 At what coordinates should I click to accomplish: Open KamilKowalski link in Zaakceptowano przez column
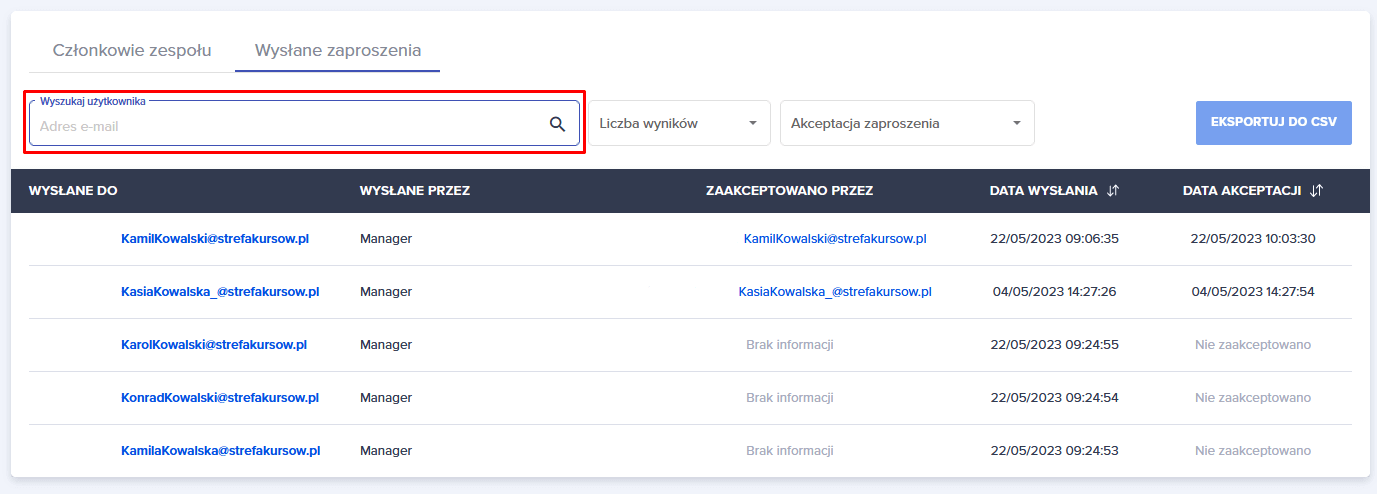pyautogui.click(x=835, y=239)
